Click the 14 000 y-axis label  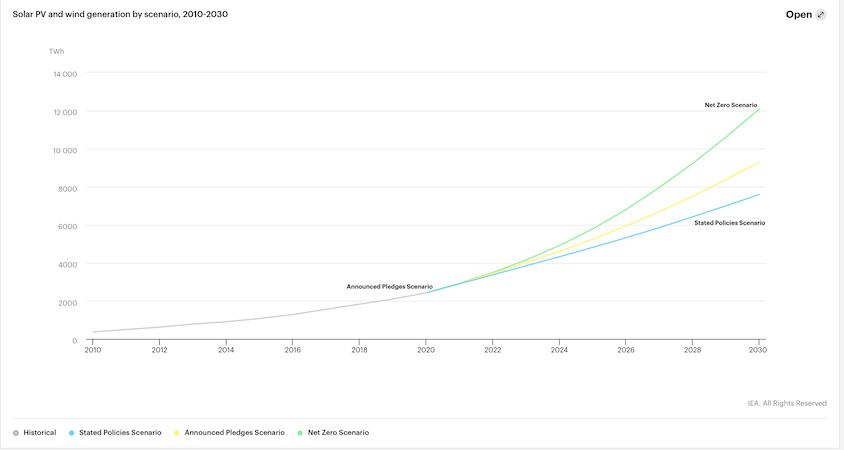coord(65,74)
